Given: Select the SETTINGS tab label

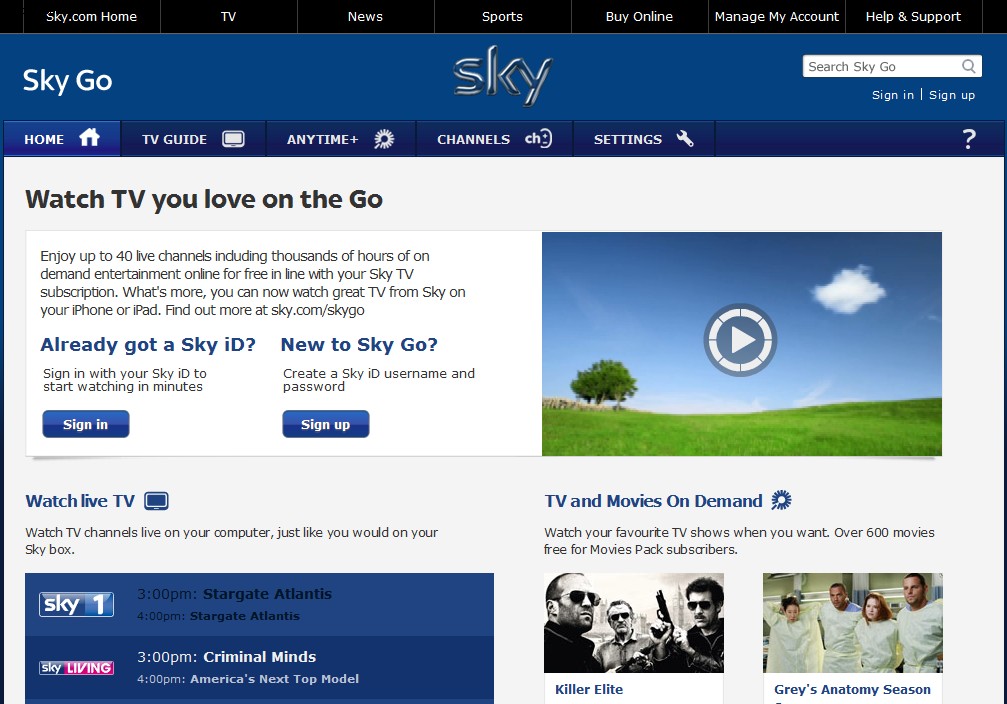Looking at the screenshot, I should (x=627, y=139).
